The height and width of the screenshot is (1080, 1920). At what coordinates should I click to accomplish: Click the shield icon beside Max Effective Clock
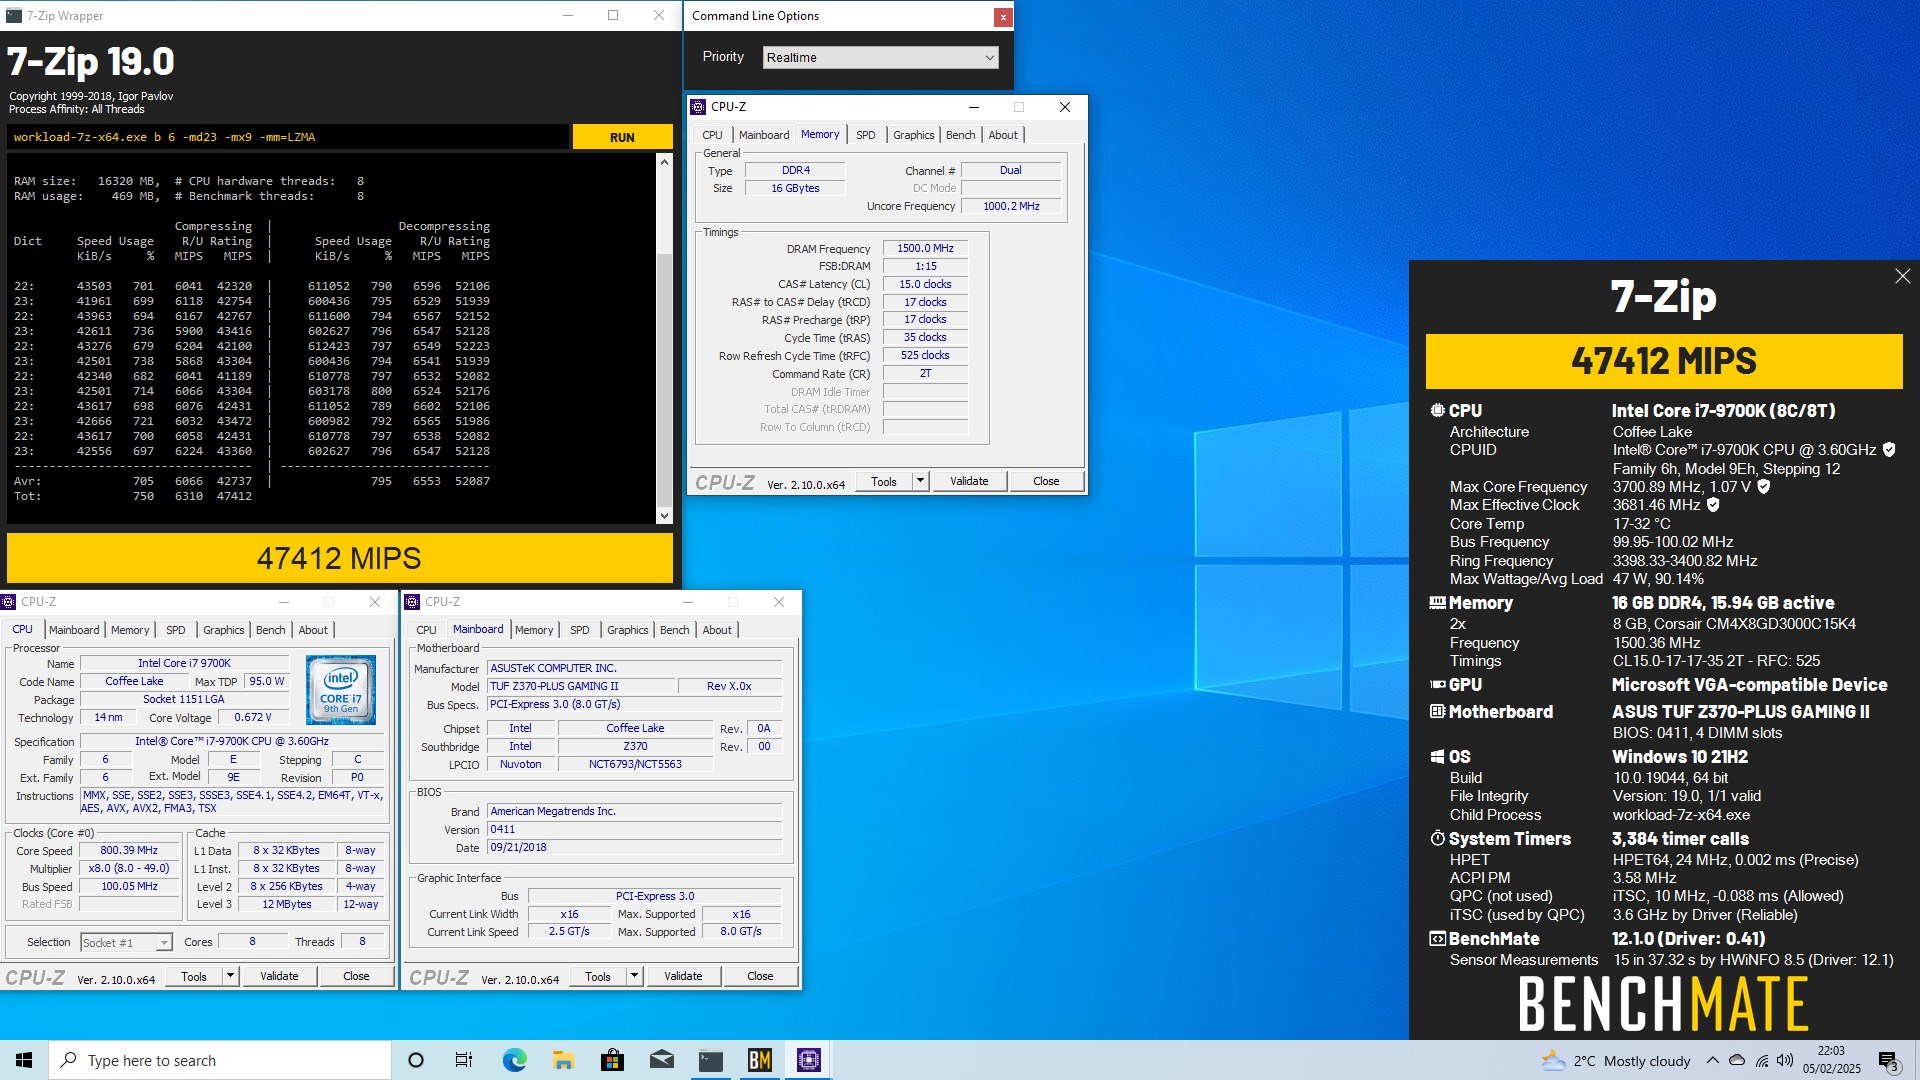[1713, 505]
